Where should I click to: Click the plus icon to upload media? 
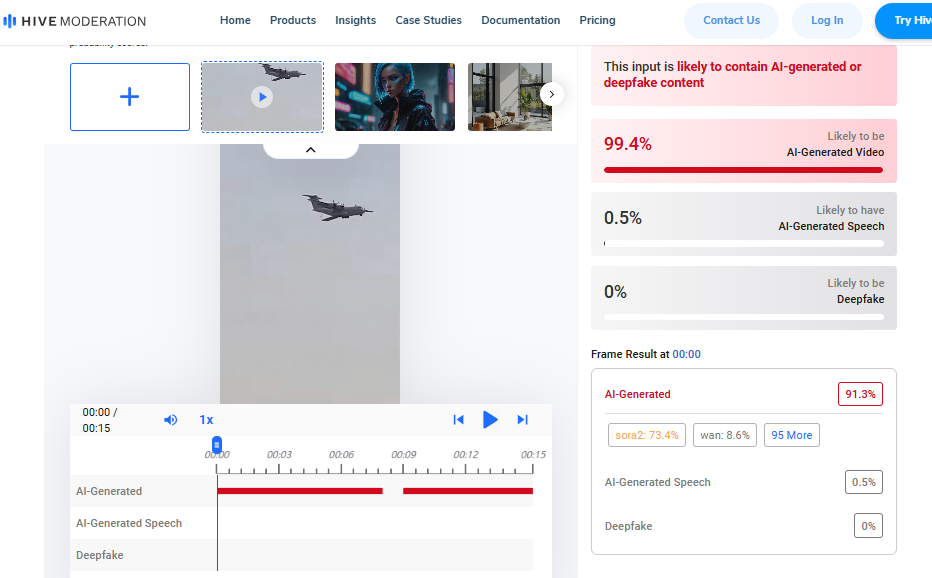pyautogui.click(x=130, y=97)
